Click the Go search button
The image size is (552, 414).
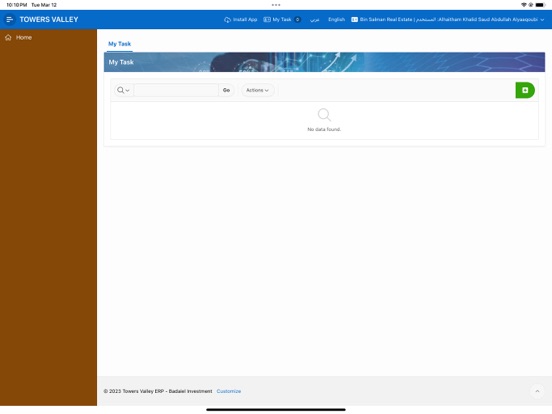pyautogui.click(x=226, y=90)
